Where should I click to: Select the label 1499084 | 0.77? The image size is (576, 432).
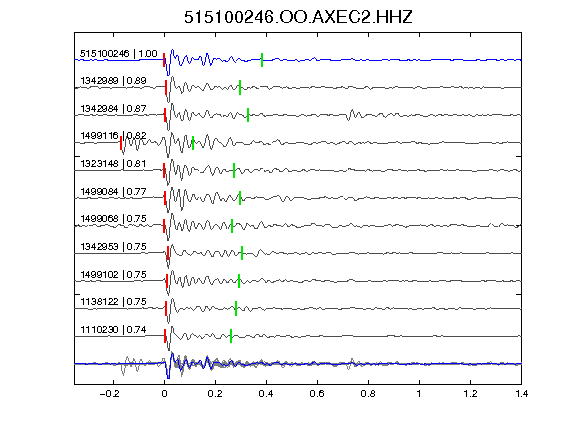113,191
